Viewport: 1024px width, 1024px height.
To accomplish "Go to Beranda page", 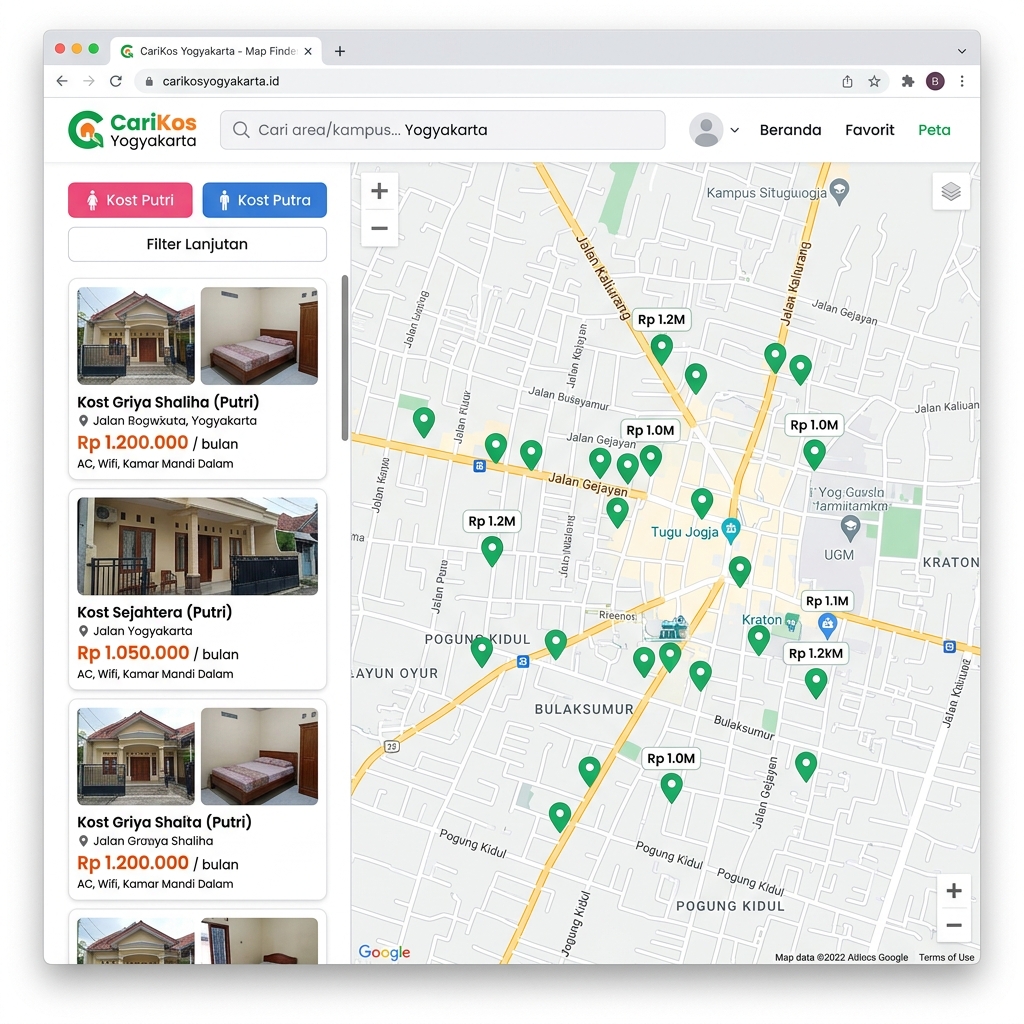I will [790, 130].
